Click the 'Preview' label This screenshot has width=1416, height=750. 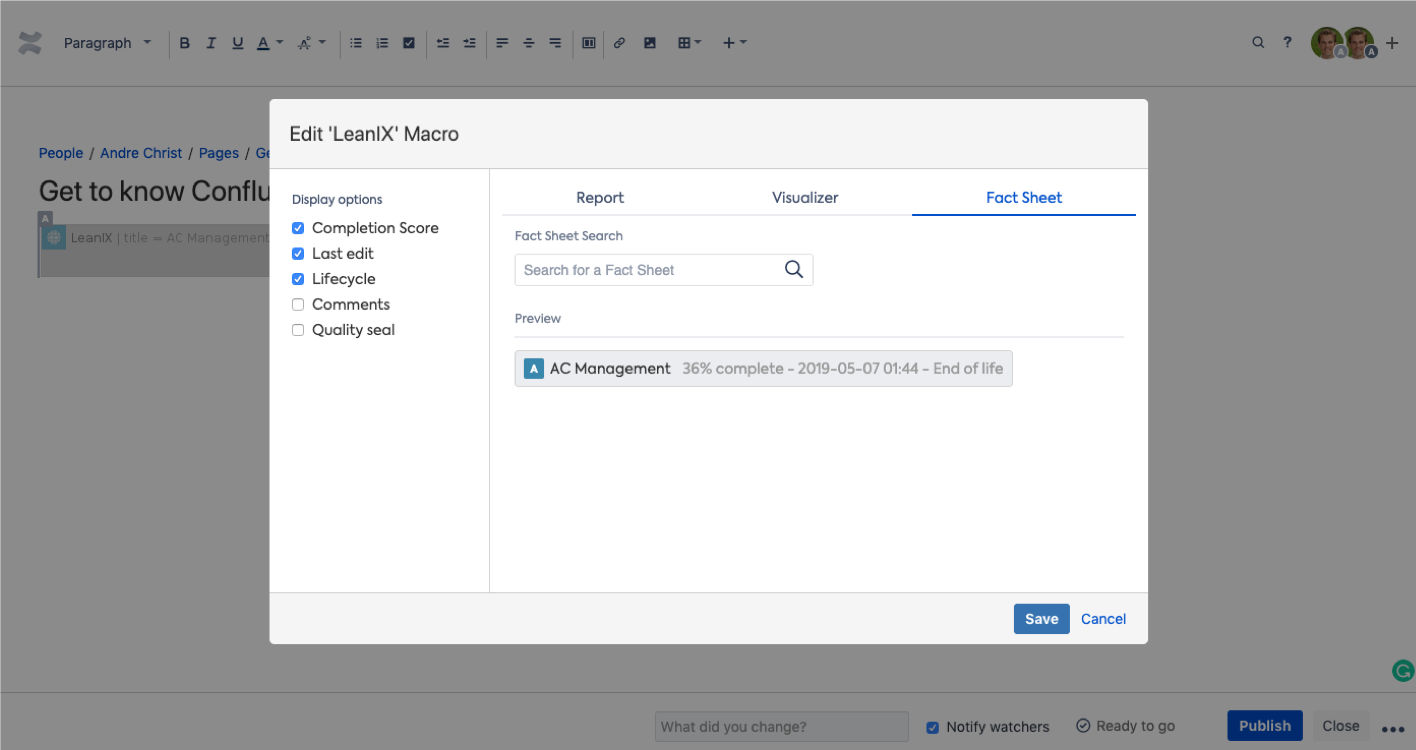click(538, 318)
